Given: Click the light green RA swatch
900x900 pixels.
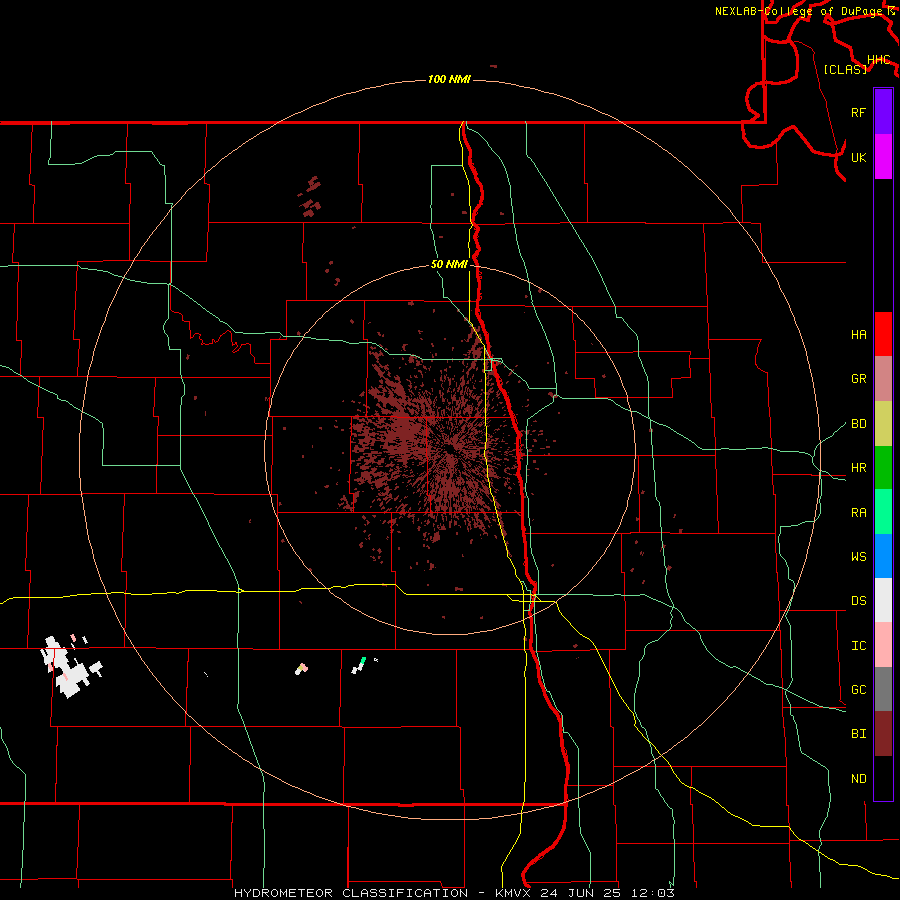Looking at the screenshot, I should click(883, 511).
